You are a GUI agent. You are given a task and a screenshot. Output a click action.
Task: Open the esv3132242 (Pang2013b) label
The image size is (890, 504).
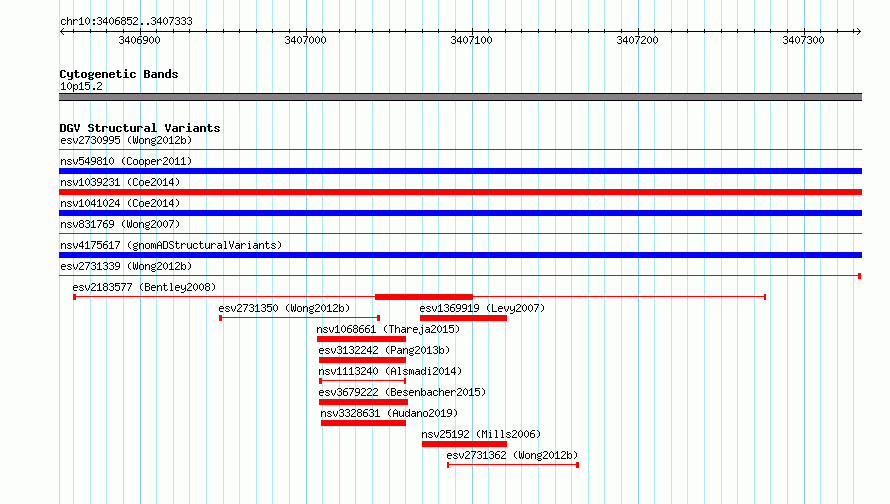(x=384, y=350)
